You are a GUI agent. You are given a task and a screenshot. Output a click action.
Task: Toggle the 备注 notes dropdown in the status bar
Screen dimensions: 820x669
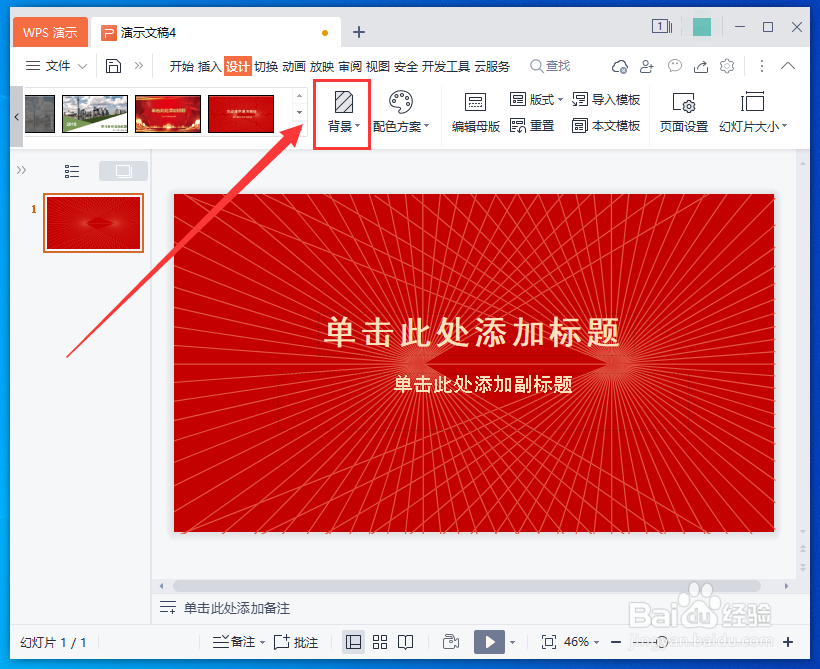(x=240, y=642)
